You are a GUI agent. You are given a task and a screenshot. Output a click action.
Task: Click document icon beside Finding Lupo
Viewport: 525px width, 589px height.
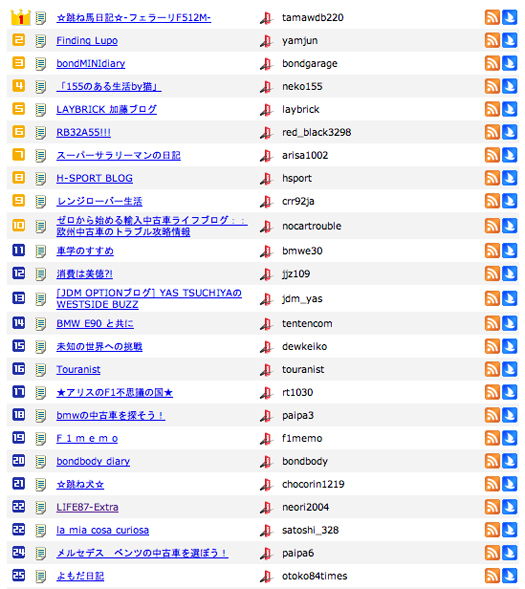[x=41, y=41]
